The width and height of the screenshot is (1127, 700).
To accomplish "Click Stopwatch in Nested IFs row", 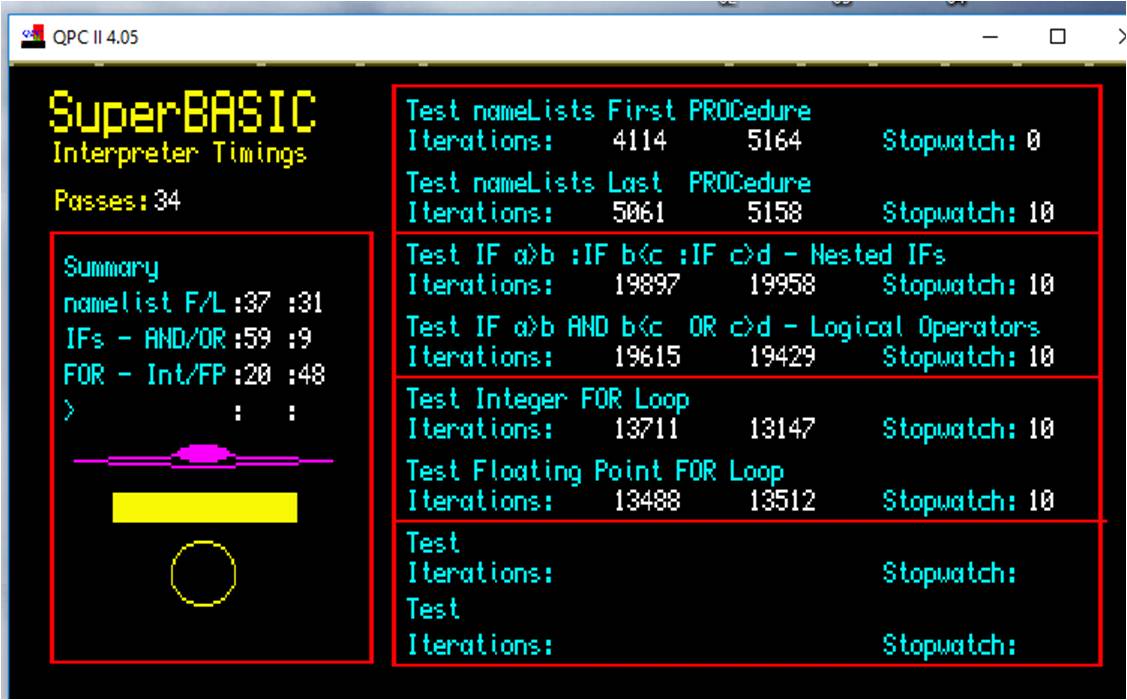I will [967, 285].
